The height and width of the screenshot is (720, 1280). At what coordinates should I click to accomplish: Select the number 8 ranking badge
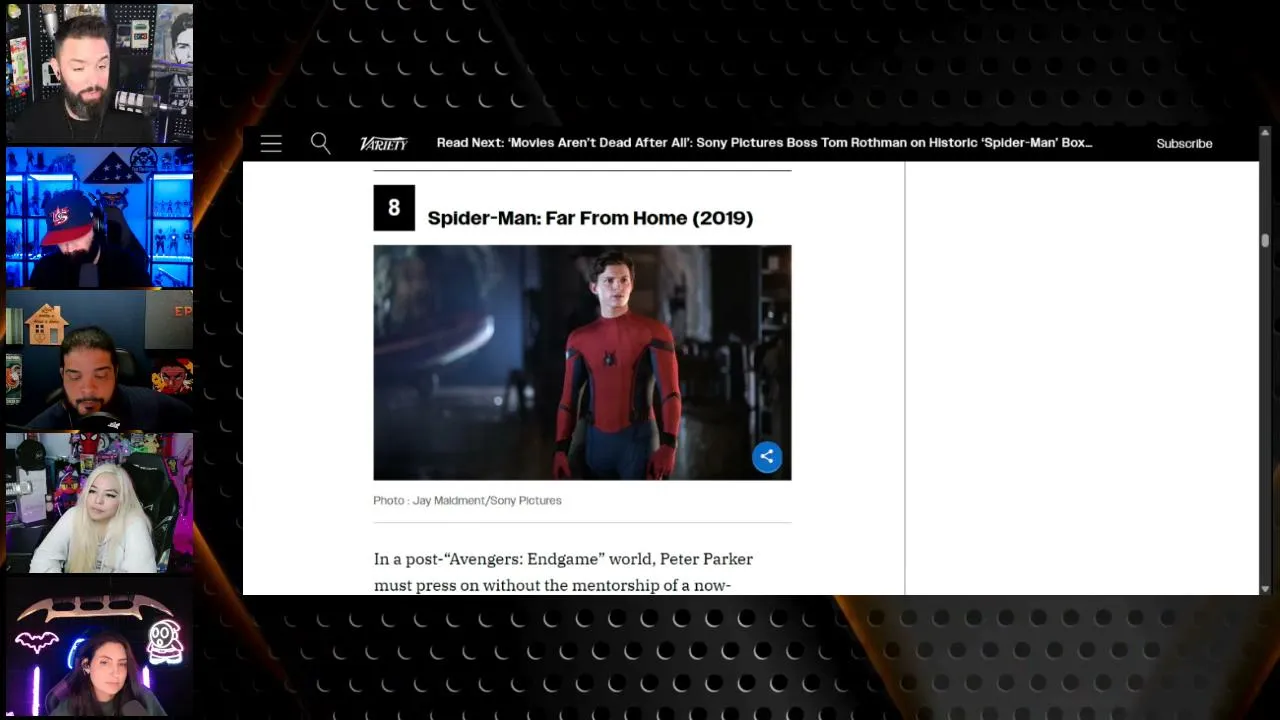tap(394, 208)
